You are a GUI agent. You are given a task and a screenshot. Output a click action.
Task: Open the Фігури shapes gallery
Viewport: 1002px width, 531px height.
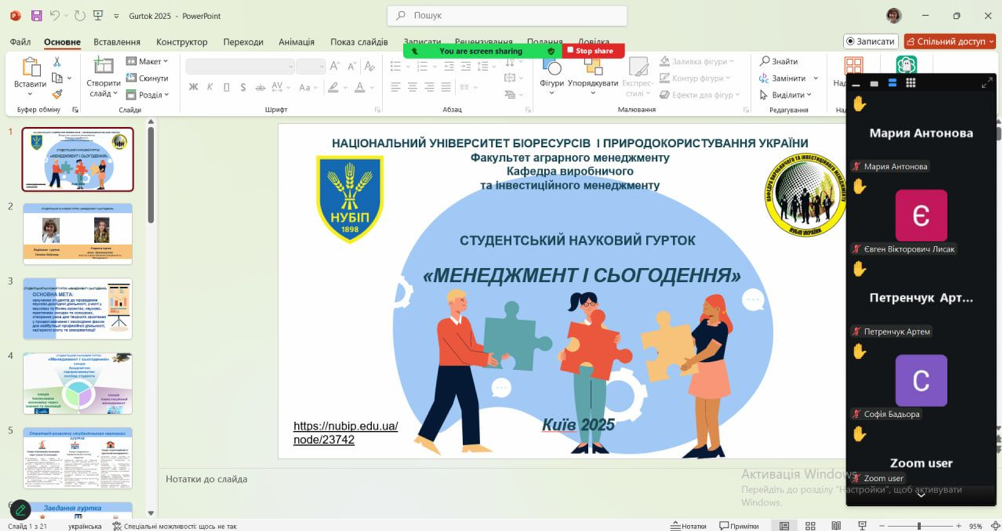[x=551, y=73]
